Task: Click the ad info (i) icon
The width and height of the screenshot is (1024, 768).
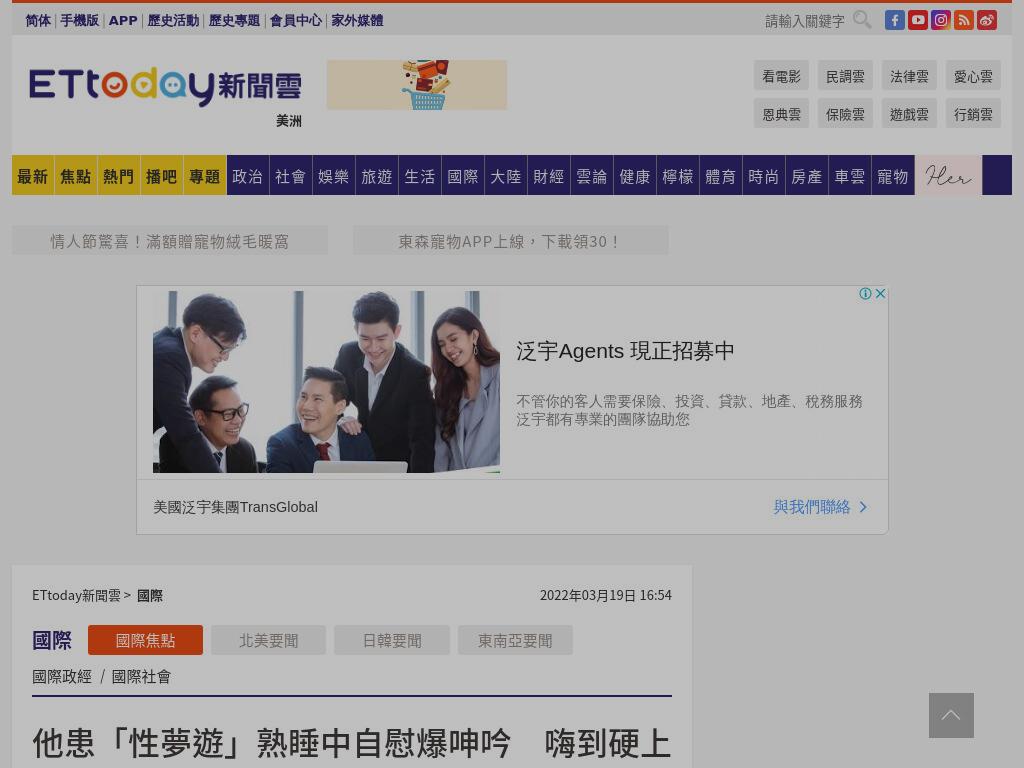Action: (x=865, y=294)
